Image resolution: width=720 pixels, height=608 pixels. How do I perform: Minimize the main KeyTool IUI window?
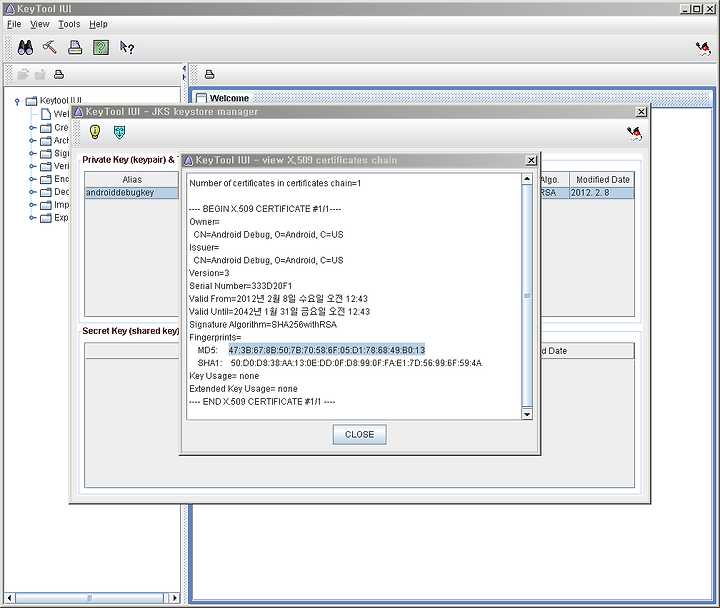(x=685, y=9)
